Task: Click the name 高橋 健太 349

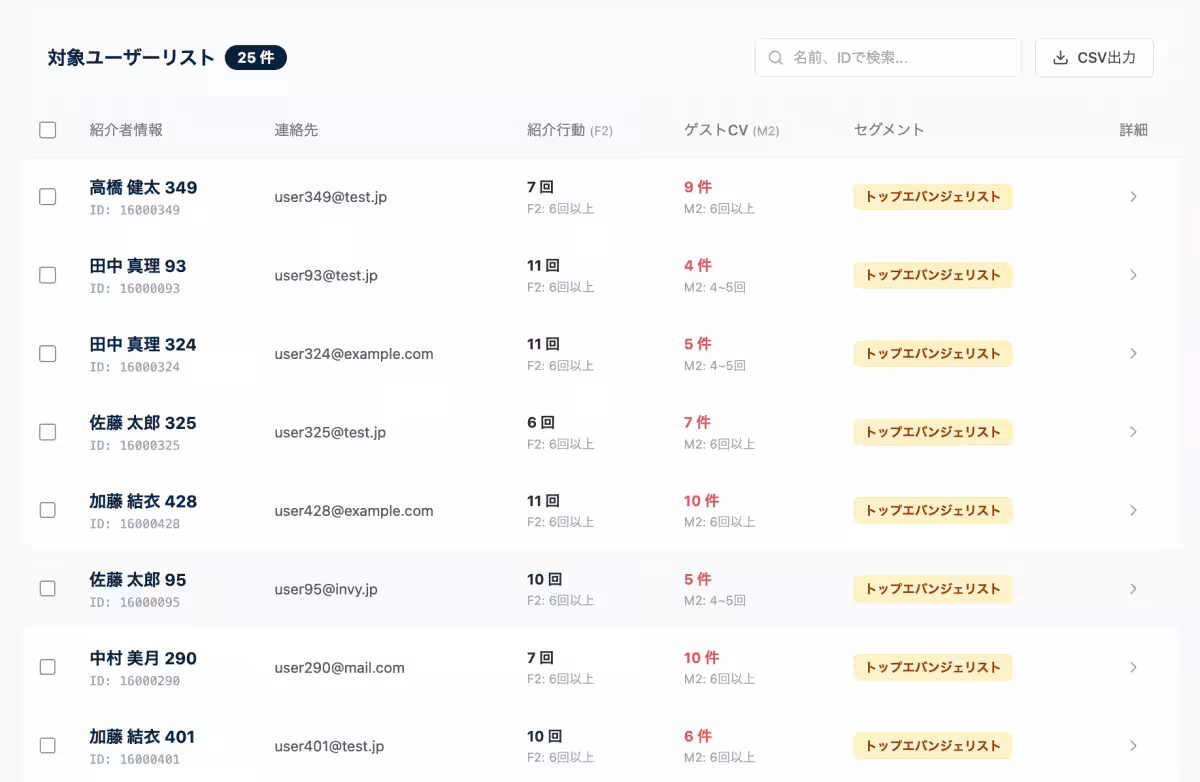Action: 143,188
